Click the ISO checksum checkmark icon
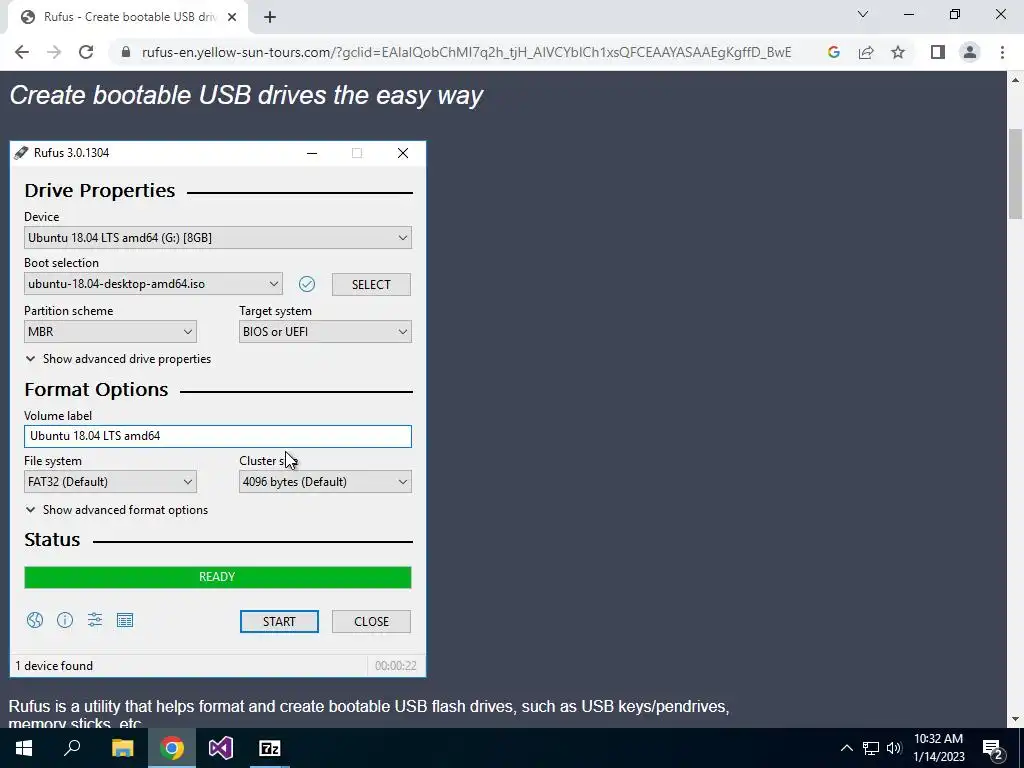This screenshot has width=1024, height=768. pyautogui.click(x=307, y=284)
